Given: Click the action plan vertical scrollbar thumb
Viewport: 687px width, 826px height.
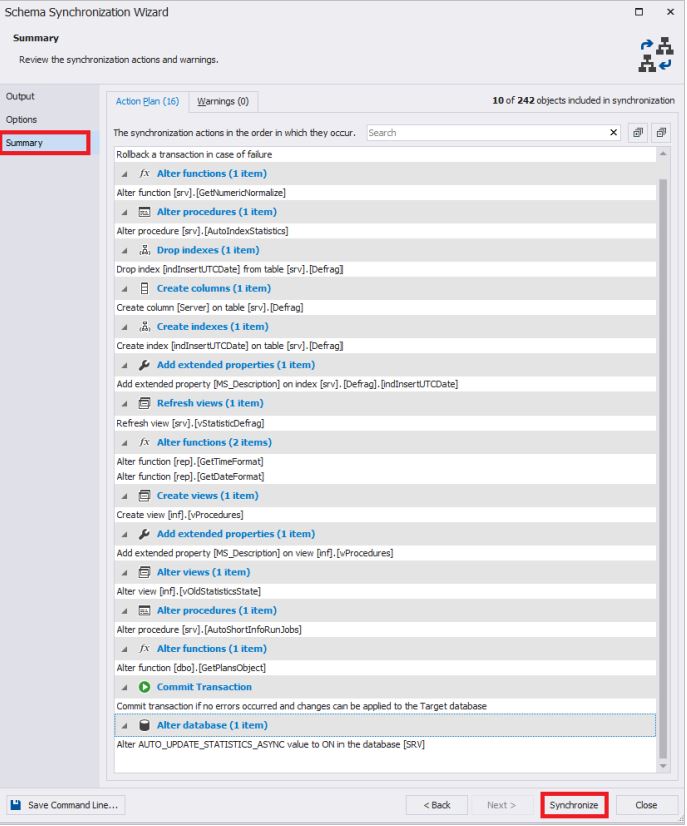Looking at the screenshot, I should click(x=663, y=469).
